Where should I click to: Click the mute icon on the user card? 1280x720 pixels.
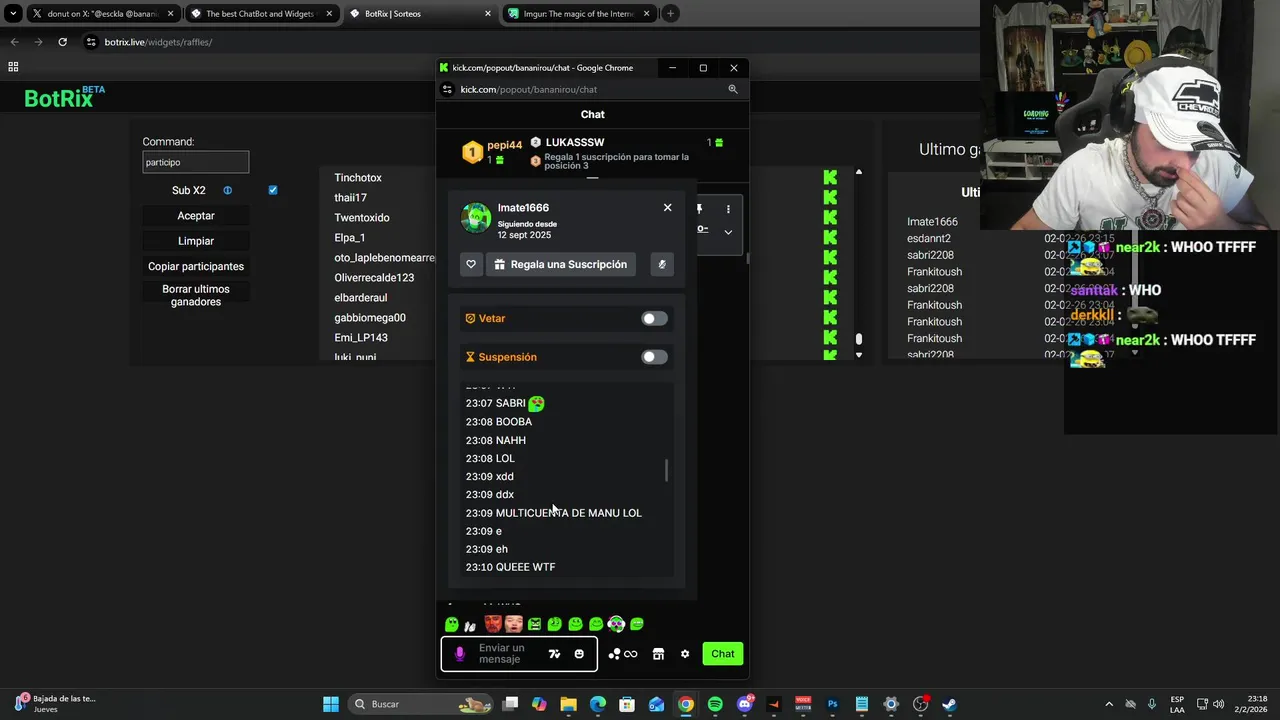[661, 264]
